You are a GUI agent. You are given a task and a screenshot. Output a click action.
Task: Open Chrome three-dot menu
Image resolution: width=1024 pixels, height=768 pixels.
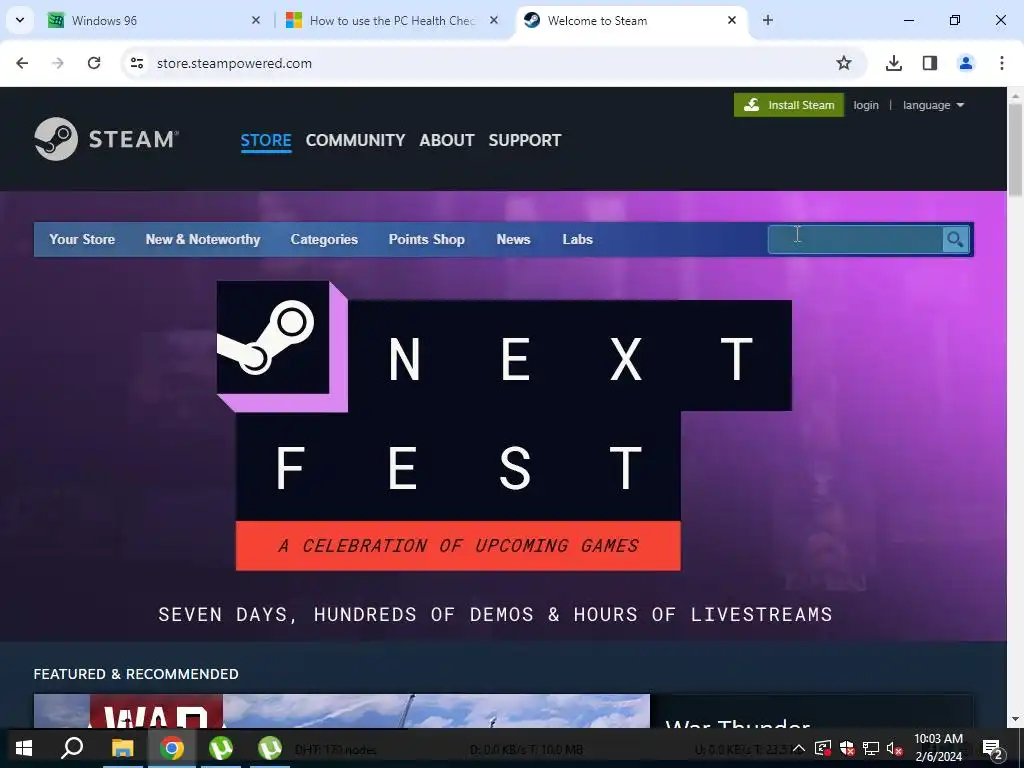[x=1001, y=63]
